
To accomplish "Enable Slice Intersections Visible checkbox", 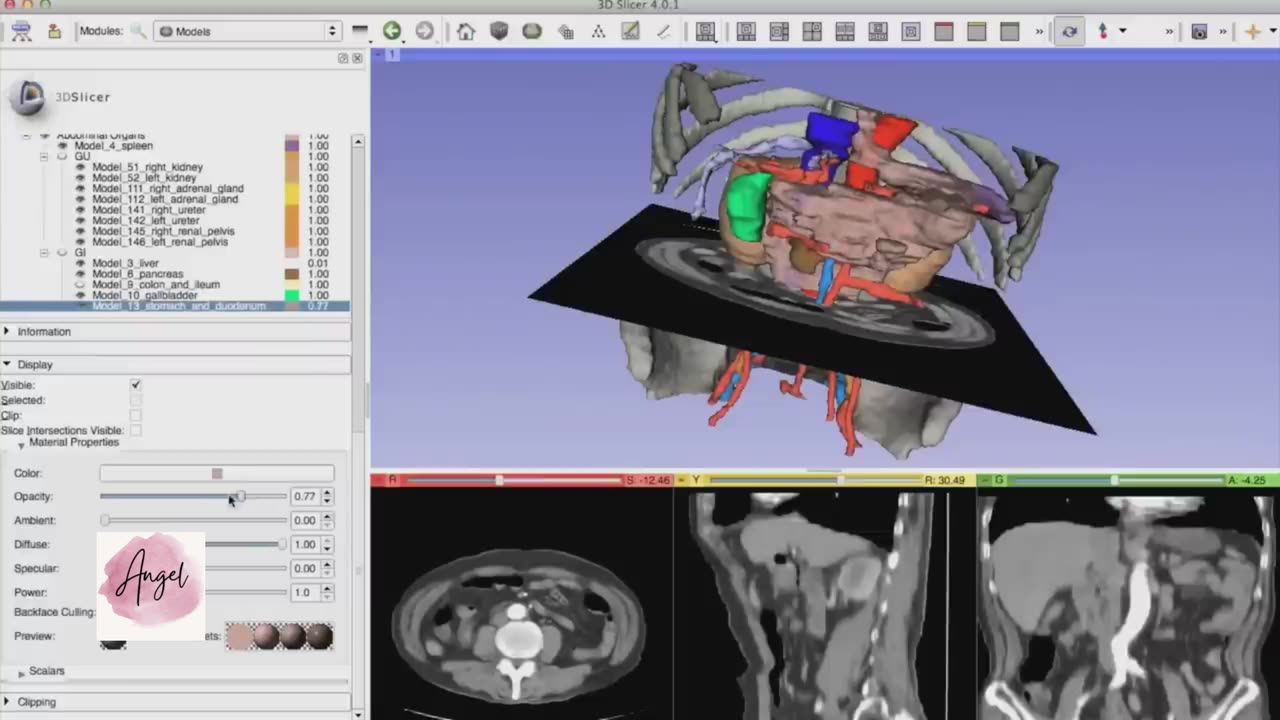I will click(135, 430).
